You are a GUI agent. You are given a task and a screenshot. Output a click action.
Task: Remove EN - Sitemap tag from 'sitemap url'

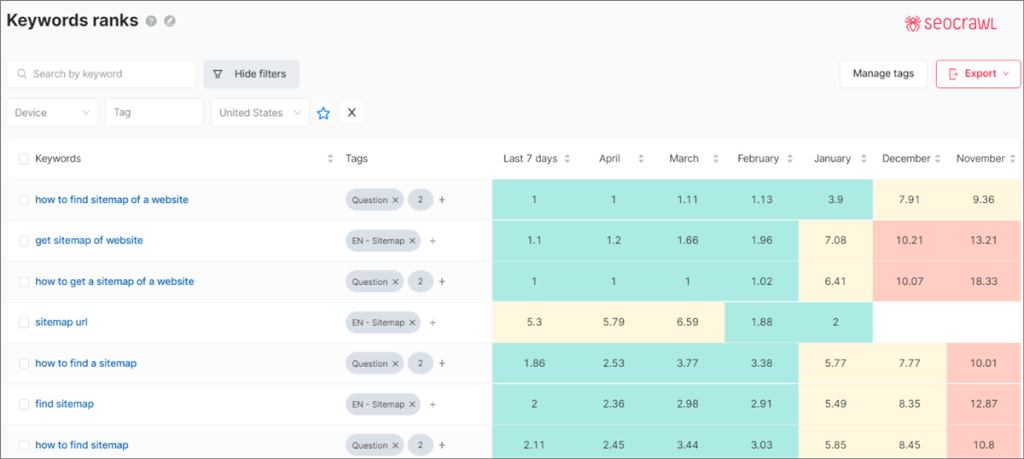point(412,323)
